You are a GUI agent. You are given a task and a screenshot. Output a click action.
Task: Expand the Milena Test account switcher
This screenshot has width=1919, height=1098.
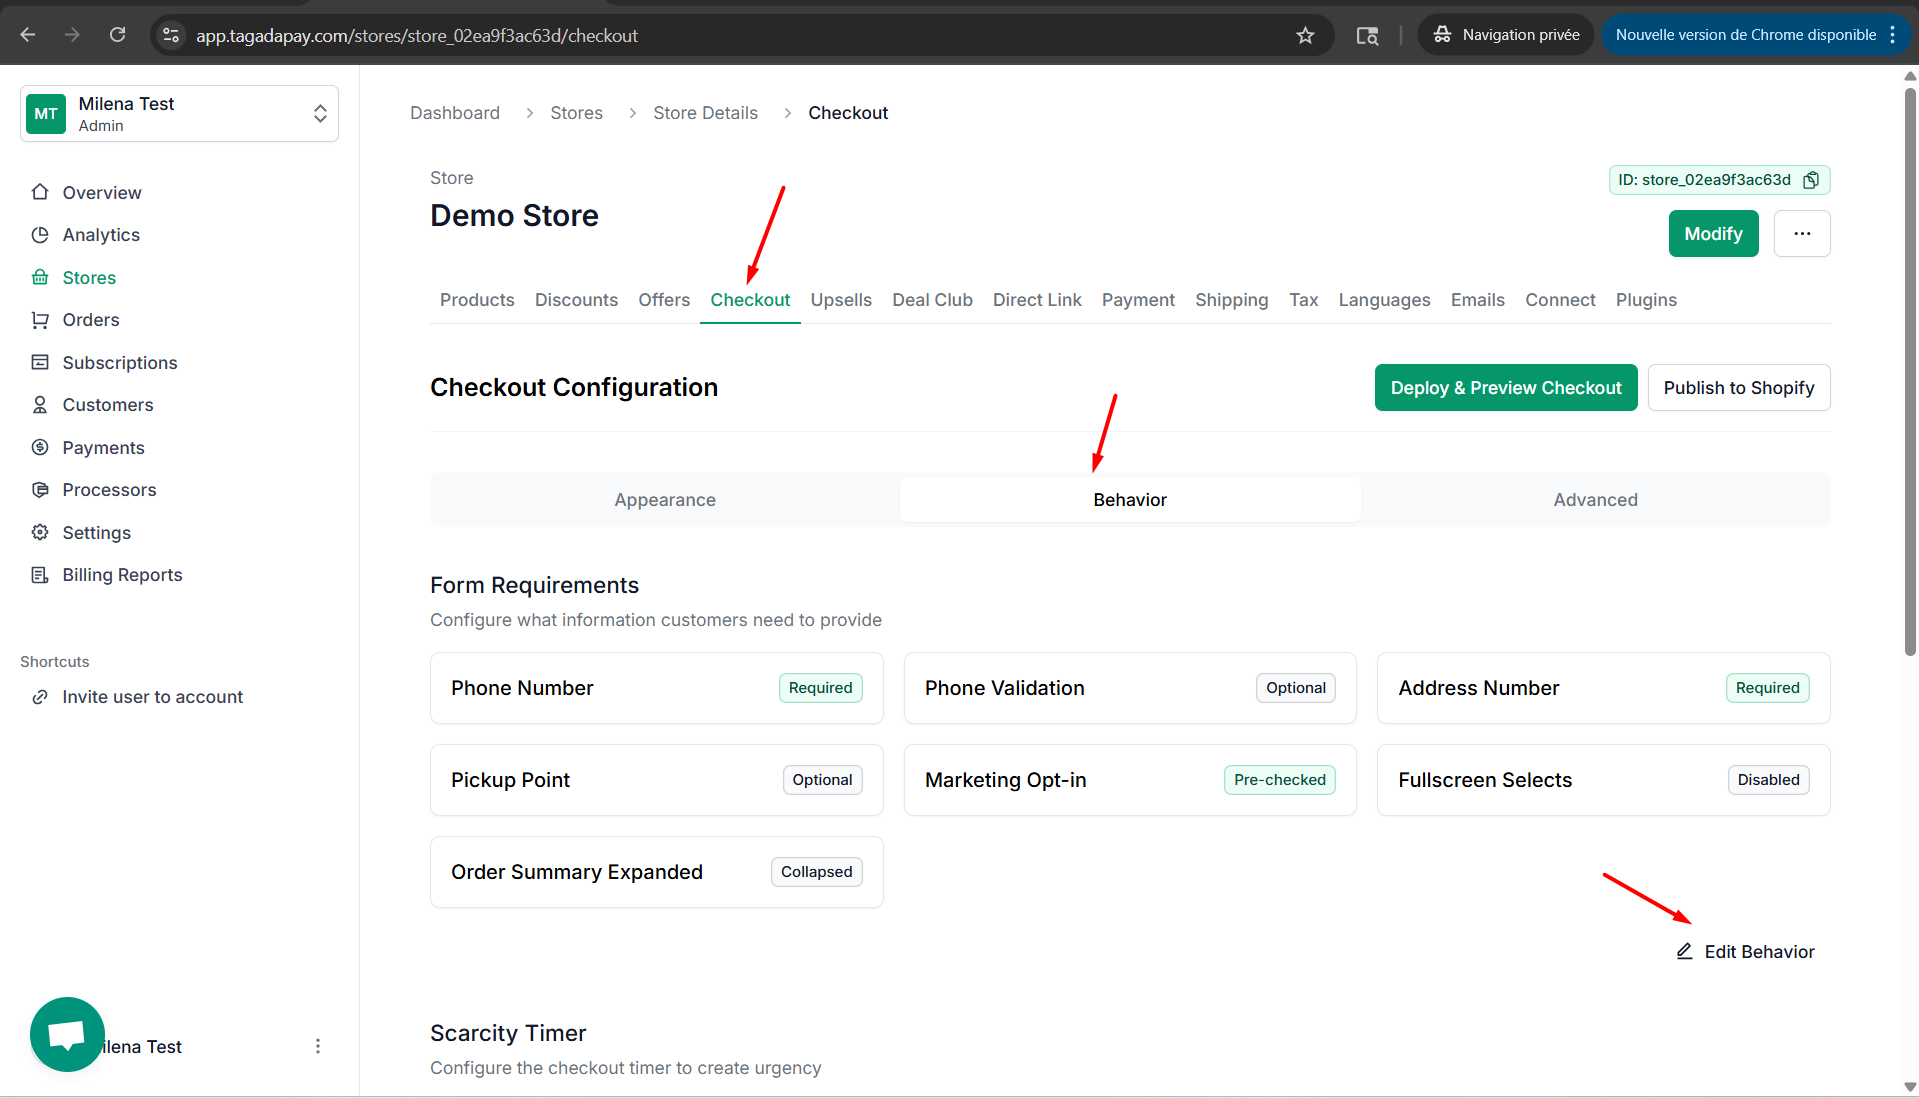click(x=319, y=113)
